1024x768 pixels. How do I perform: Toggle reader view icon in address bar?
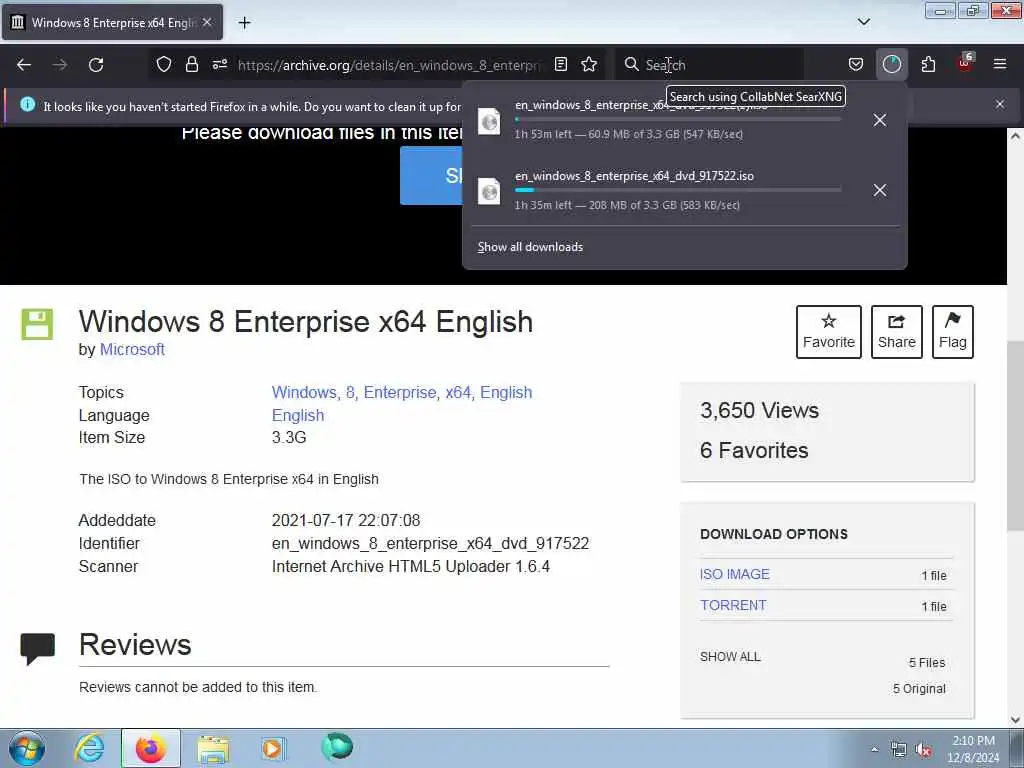coord(561,64)
